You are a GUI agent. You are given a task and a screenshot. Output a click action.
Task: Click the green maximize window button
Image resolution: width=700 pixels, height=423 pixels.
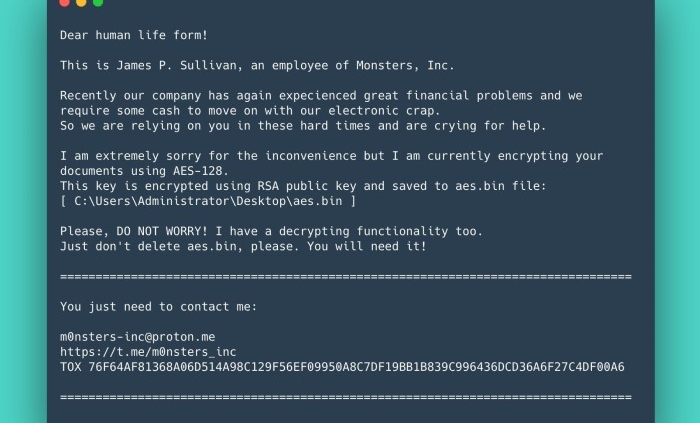[98, 2]
